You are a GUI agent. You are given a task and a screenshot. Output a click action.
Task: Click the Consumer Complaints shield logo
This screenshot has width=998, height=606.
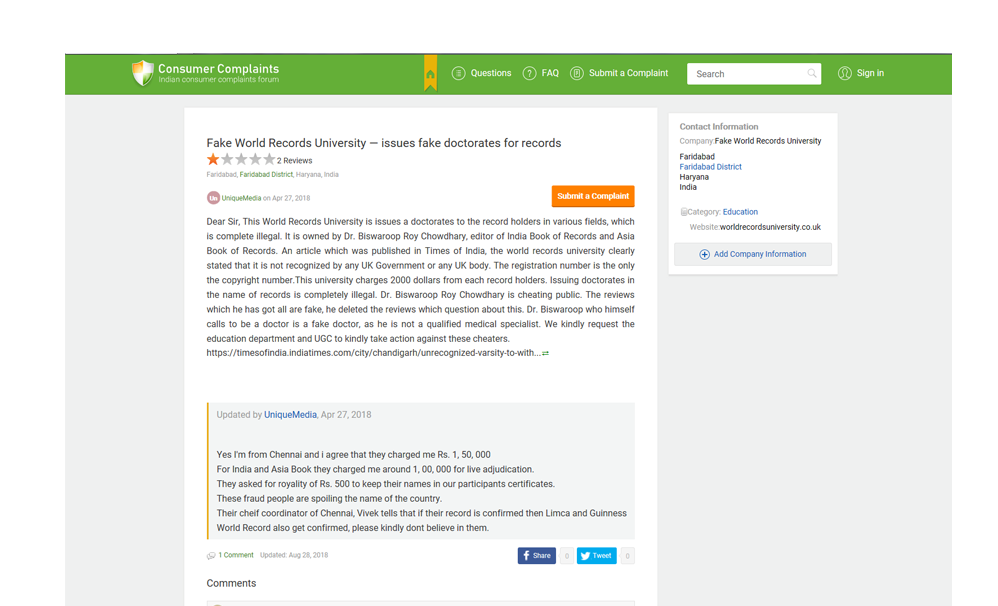click(143, 73)
